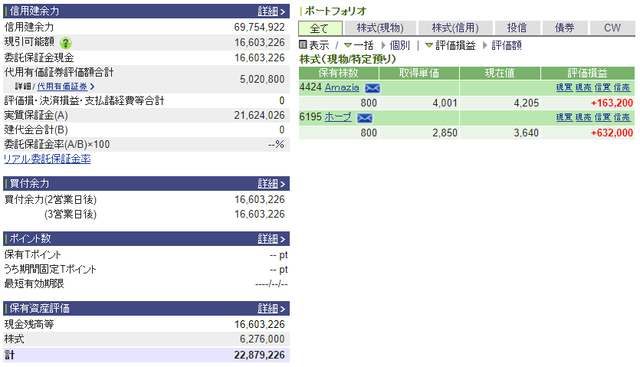Click 信買 in the ホープ row
The width and height of the screenshot is (640, 367).
602,118
